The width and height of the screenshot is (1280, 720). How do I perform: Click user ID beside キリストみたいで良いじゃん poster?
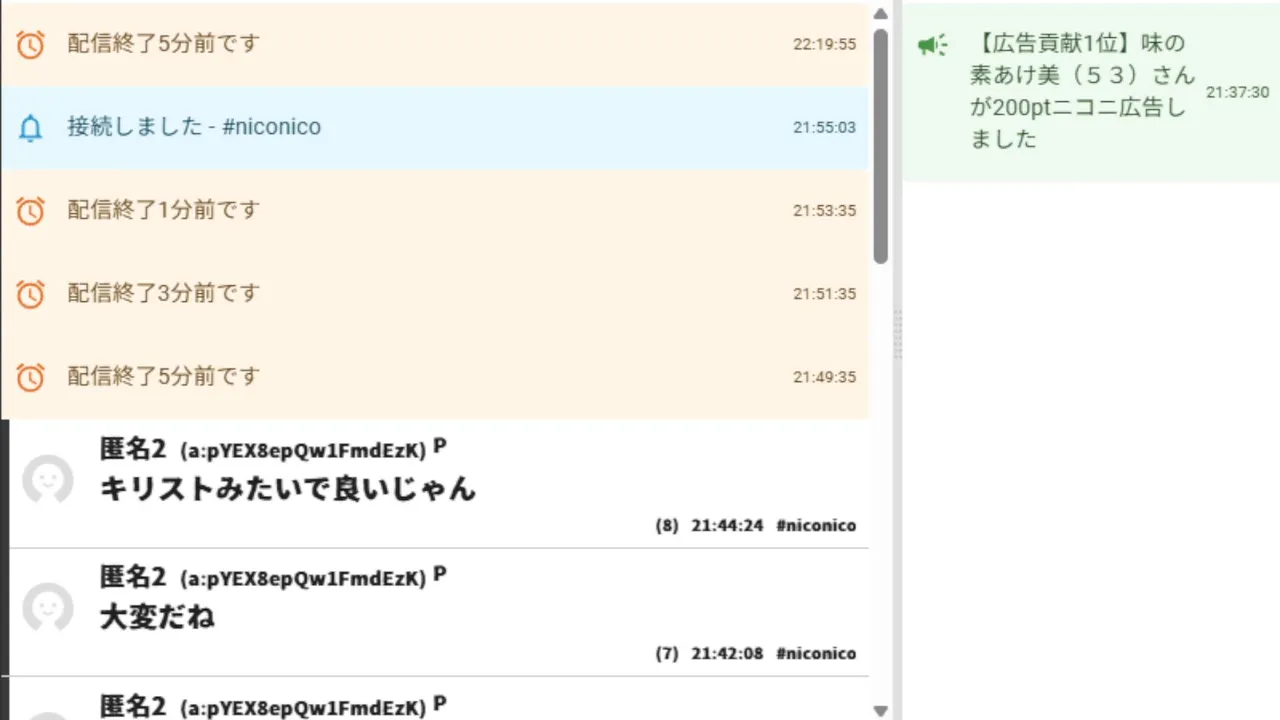303,451
